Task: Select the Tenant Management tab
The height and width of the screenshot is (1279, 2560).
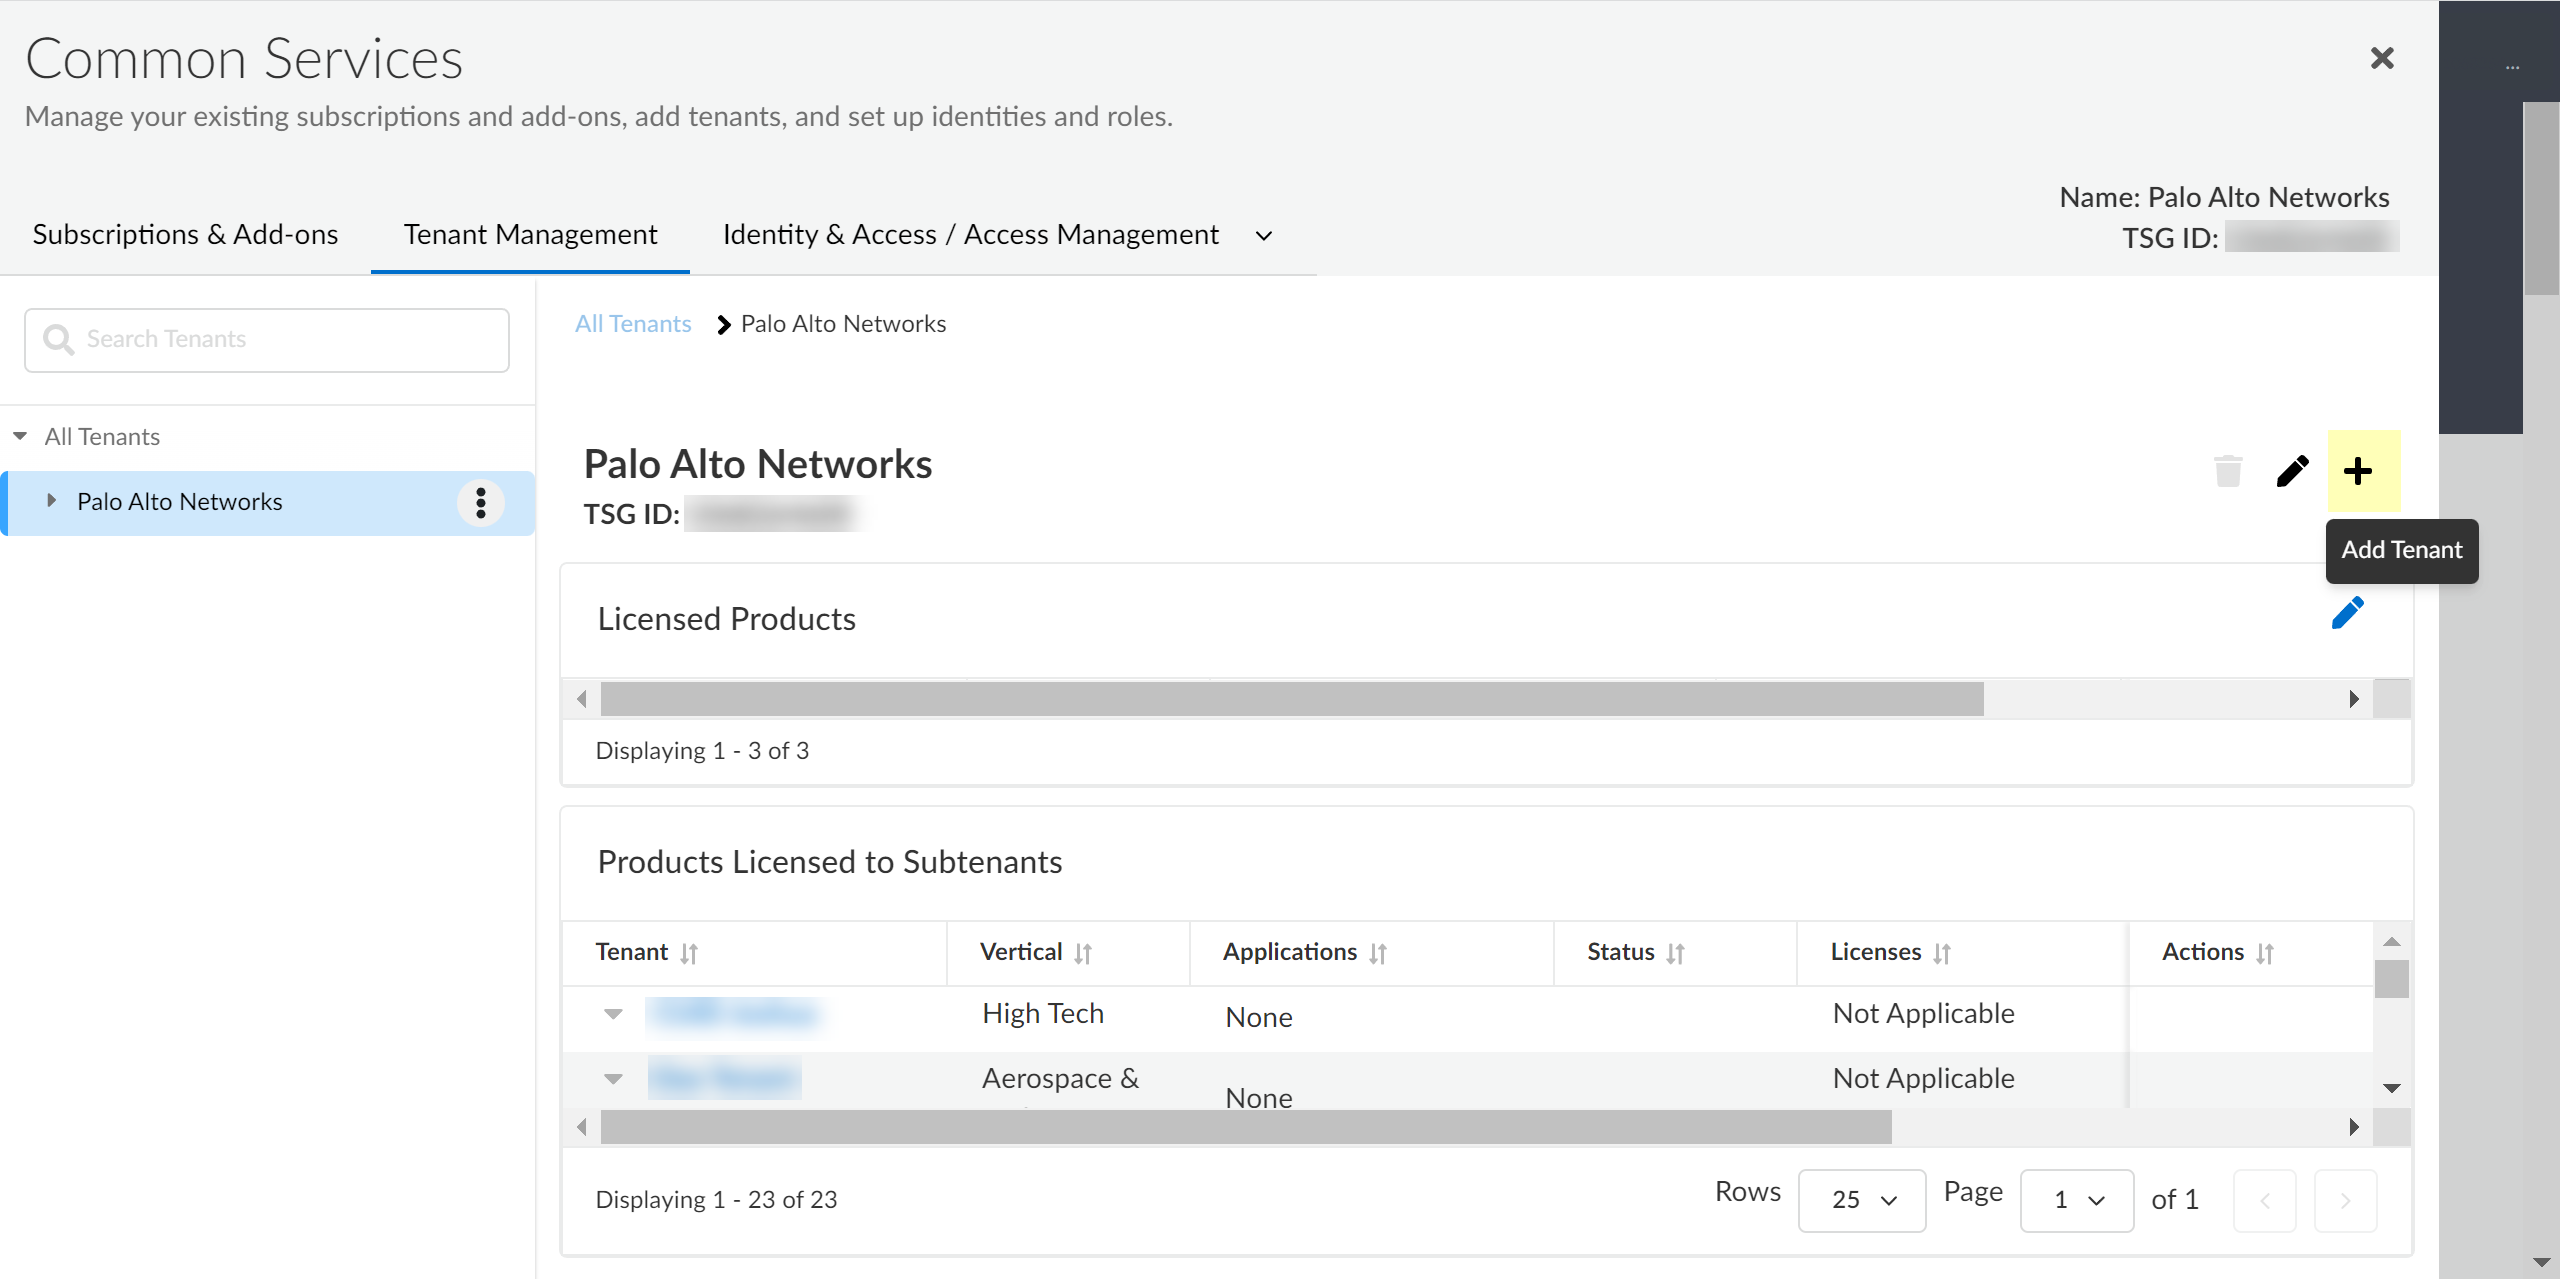Action: click(x=530, y=235)
